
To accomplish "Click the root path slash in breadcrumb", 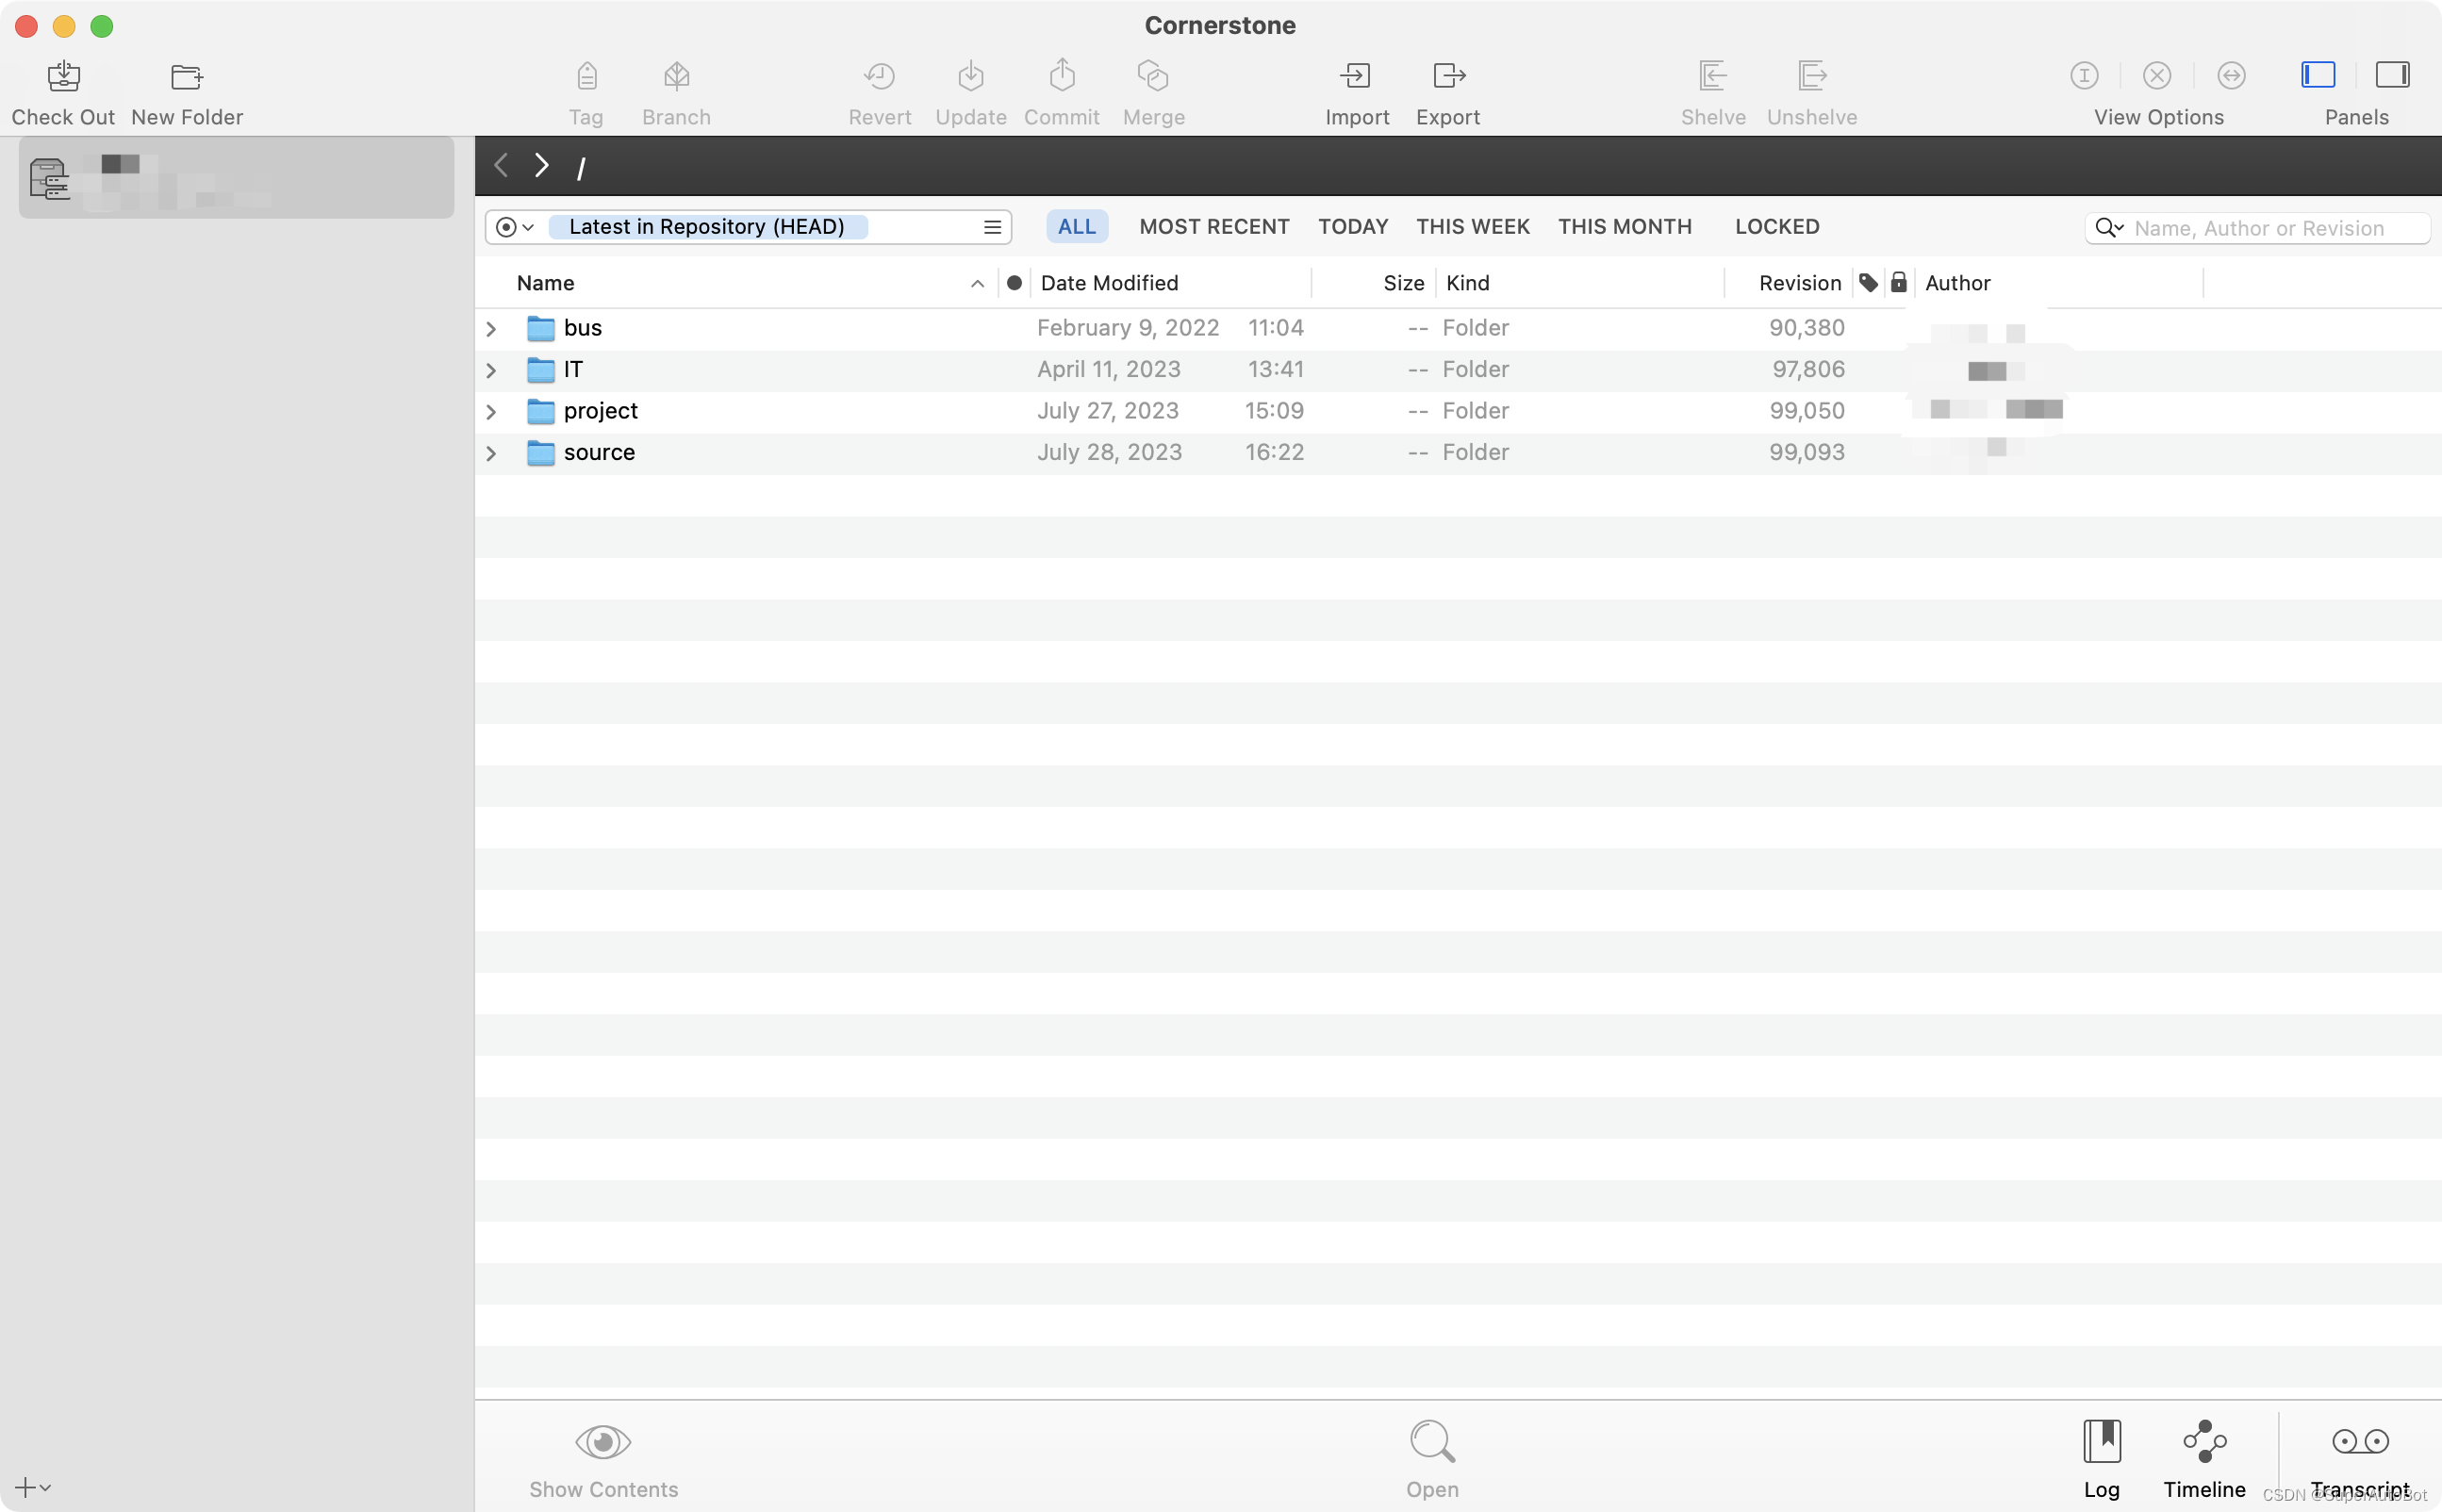I will 581,167.
